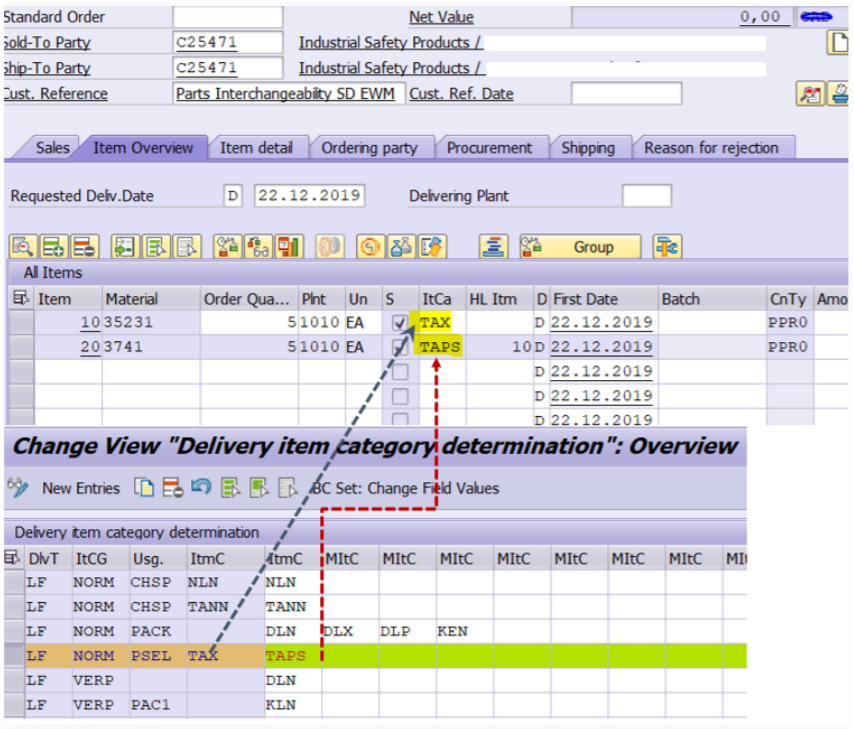The image size is (854, 729).
Task: Click the item details magnifier icon
Action: pyautogui.click(x=22, y=246)
